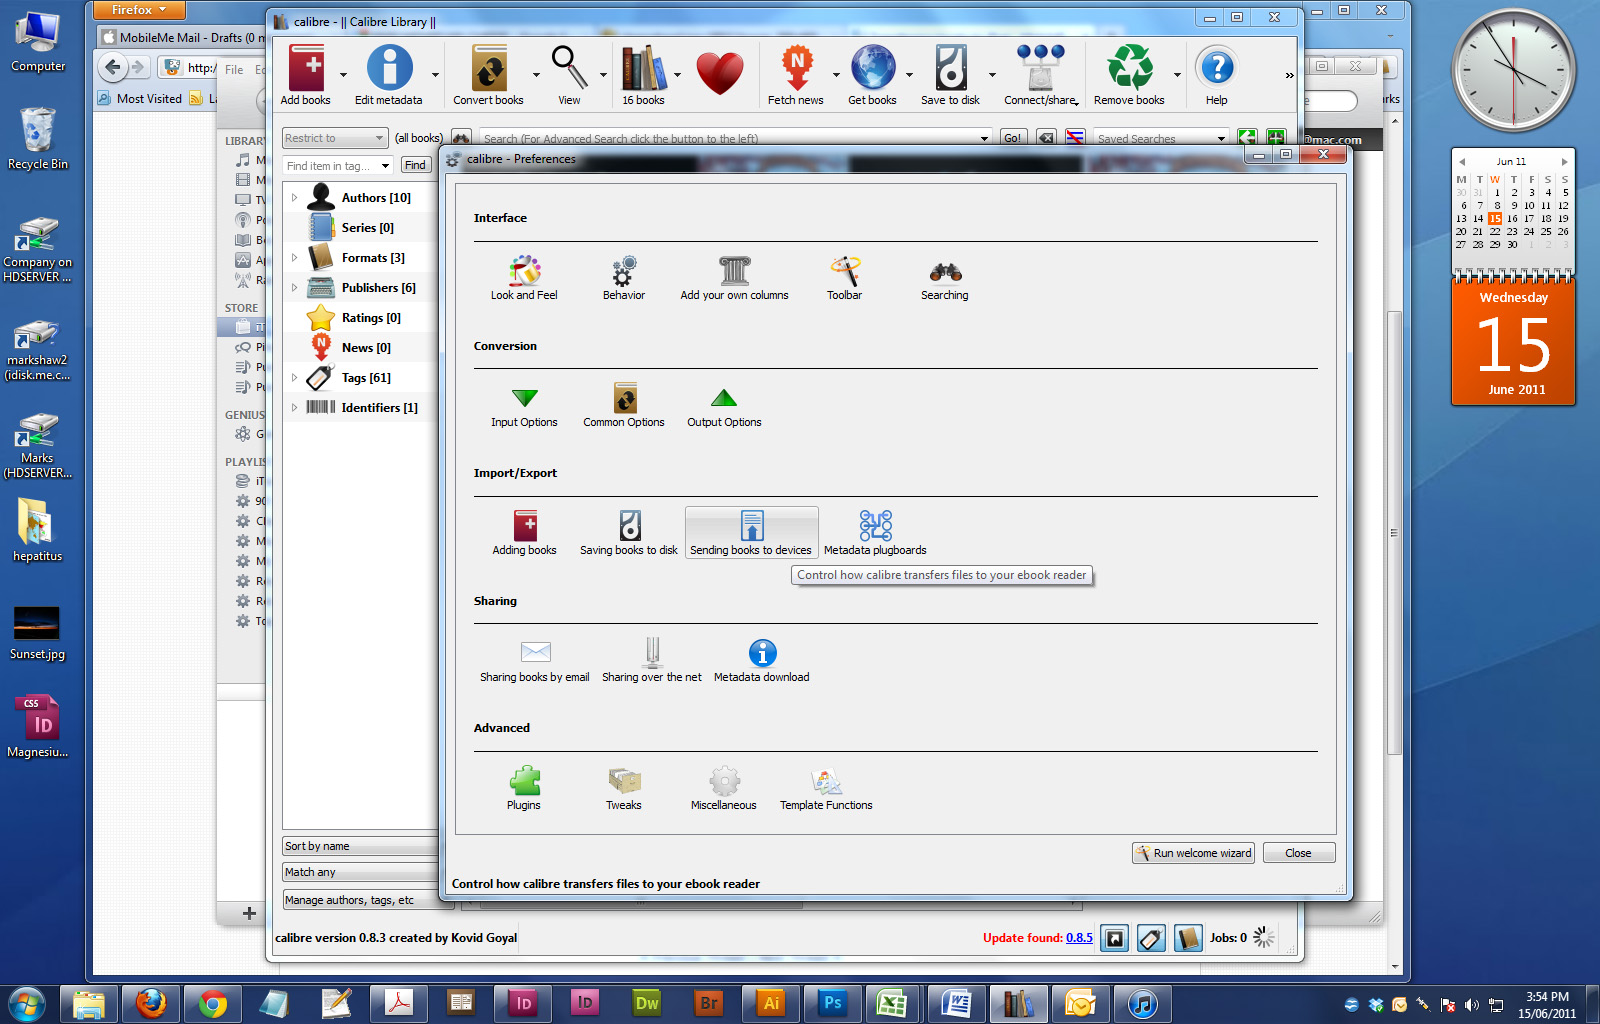Viewport: 1600px width, 1024px height.
Task: Expand the Identifiers [1] tree node
Action: pos(294,408)
